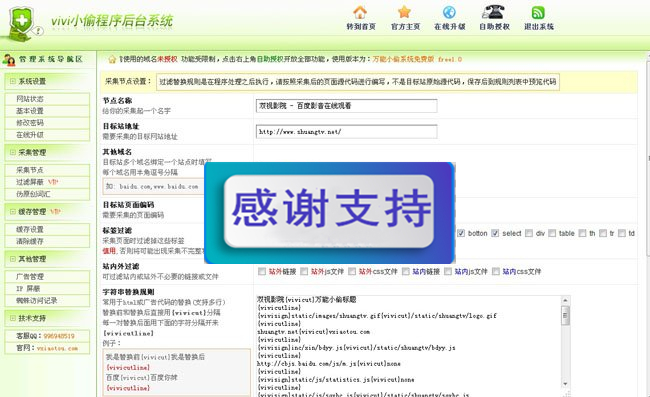
Task: Check the 站外css文件 filter checkbox
Action: click(352, 271)
